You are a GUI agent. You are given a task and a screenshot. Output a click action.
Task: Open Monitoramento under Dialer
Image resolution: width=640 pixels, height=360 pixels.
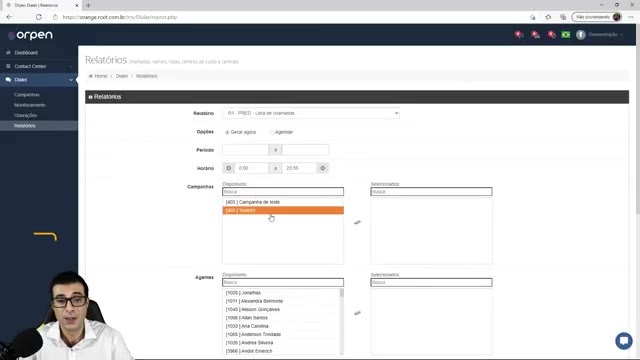click(x=30, y=105)
